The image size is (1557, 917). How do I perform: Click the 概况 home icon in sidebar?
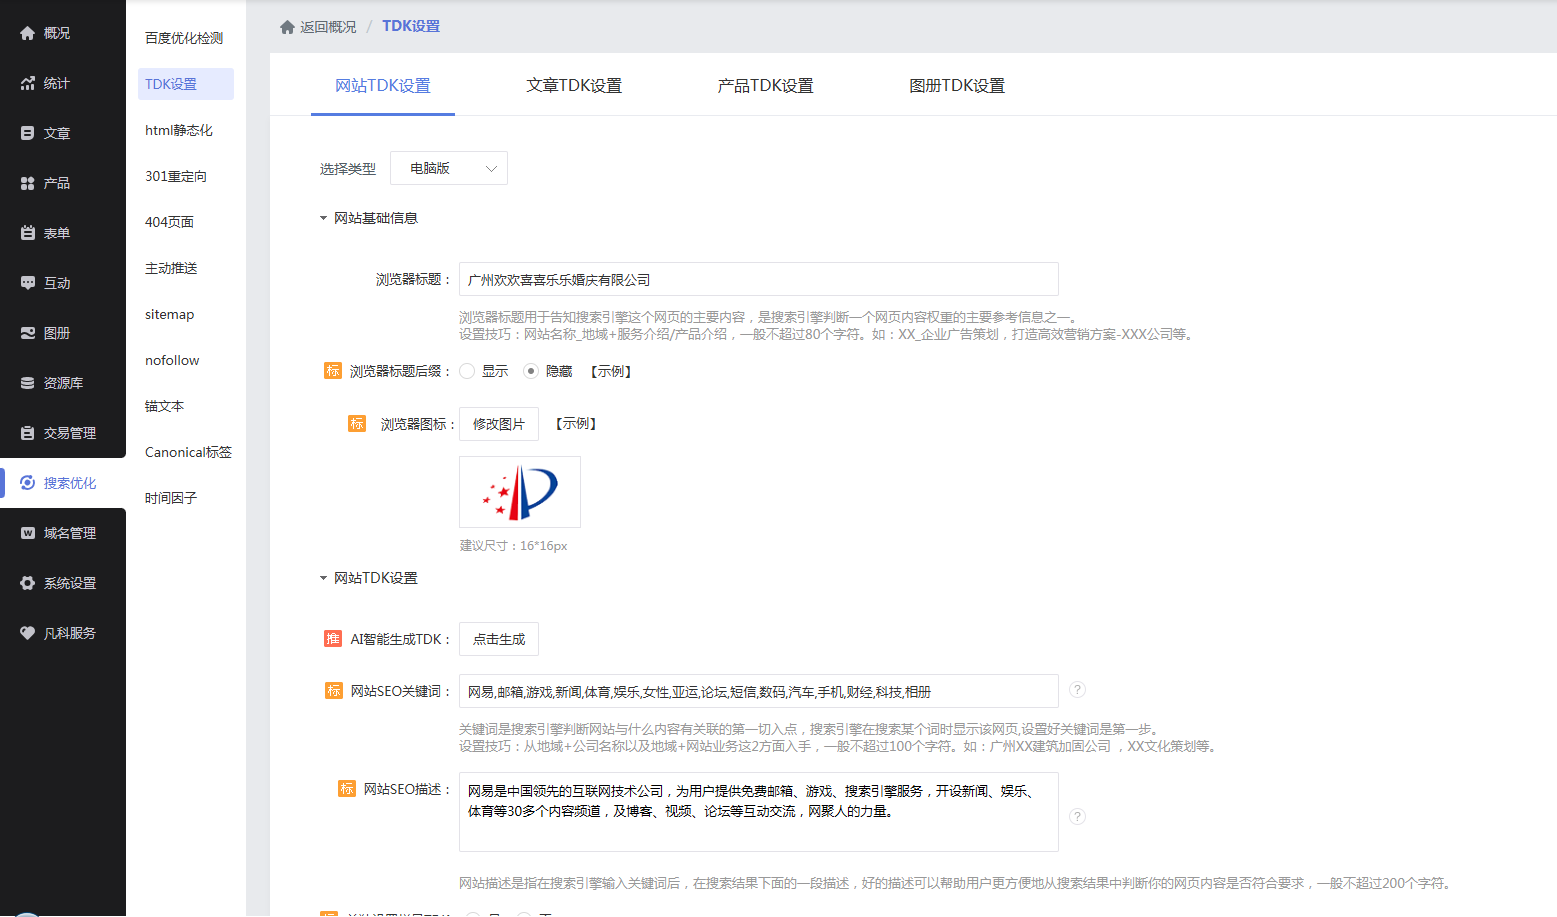(28, 33)
